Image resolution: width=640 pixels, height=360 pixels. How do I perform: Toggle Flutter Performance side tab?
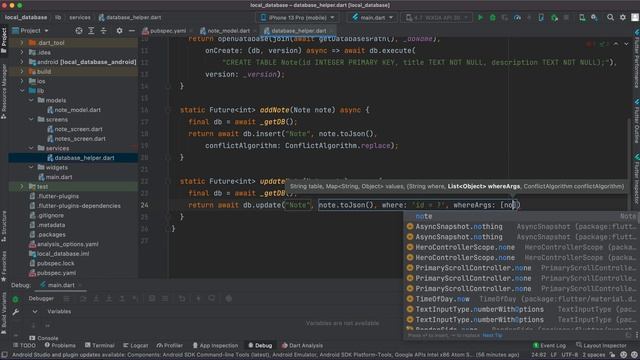(x=636, y=59)
